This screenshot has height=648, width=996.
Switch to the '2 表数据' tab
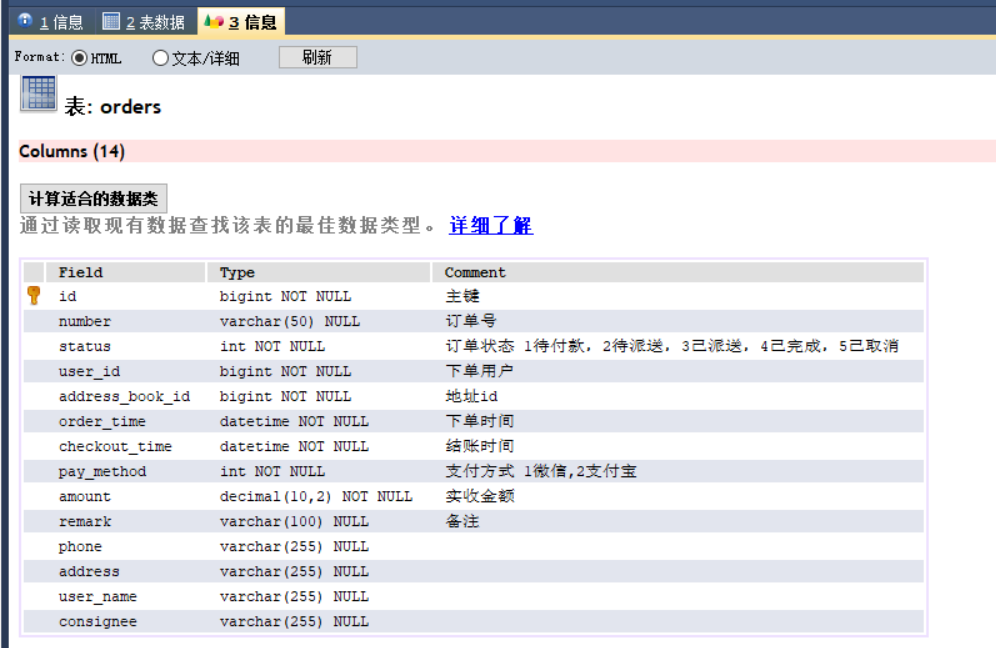tap(145, 22)
